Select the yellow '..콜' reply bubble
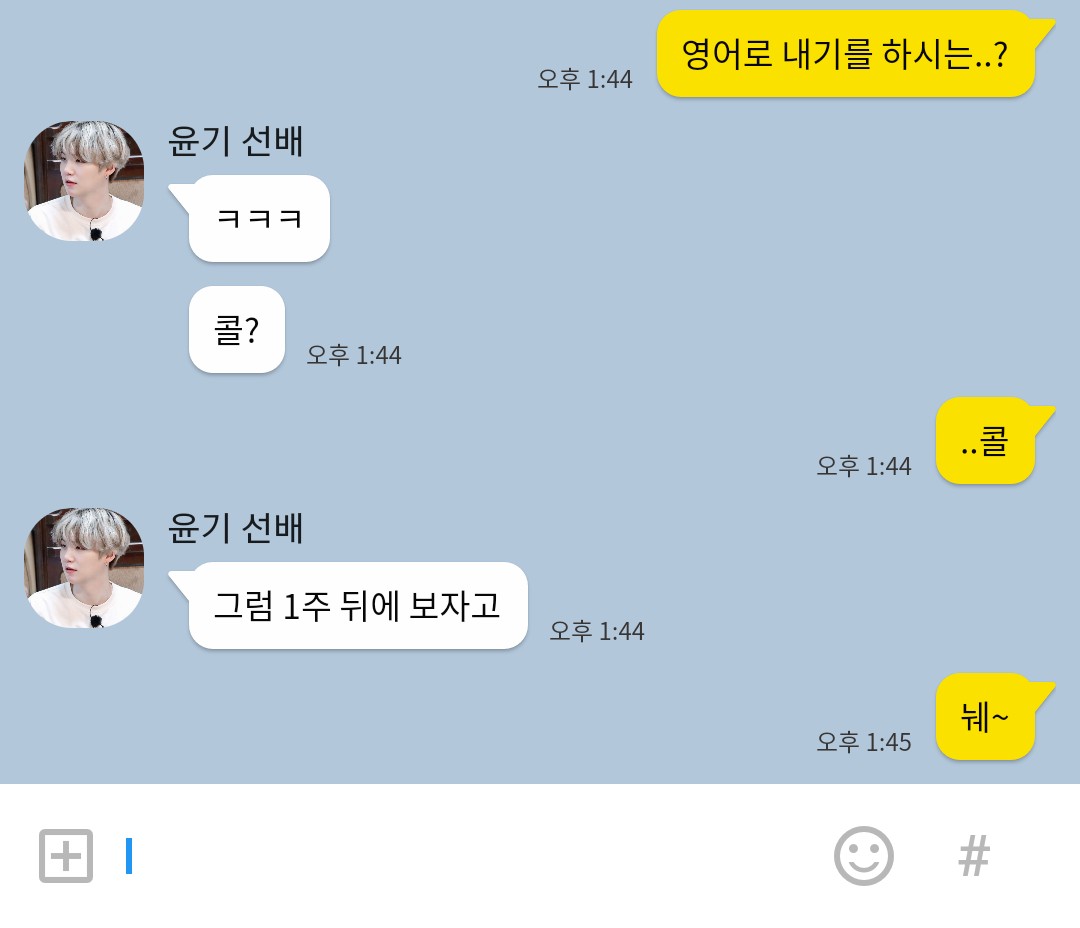This screenshot has width=1080, height=928. pyautogui.click(x=985, y=440)
